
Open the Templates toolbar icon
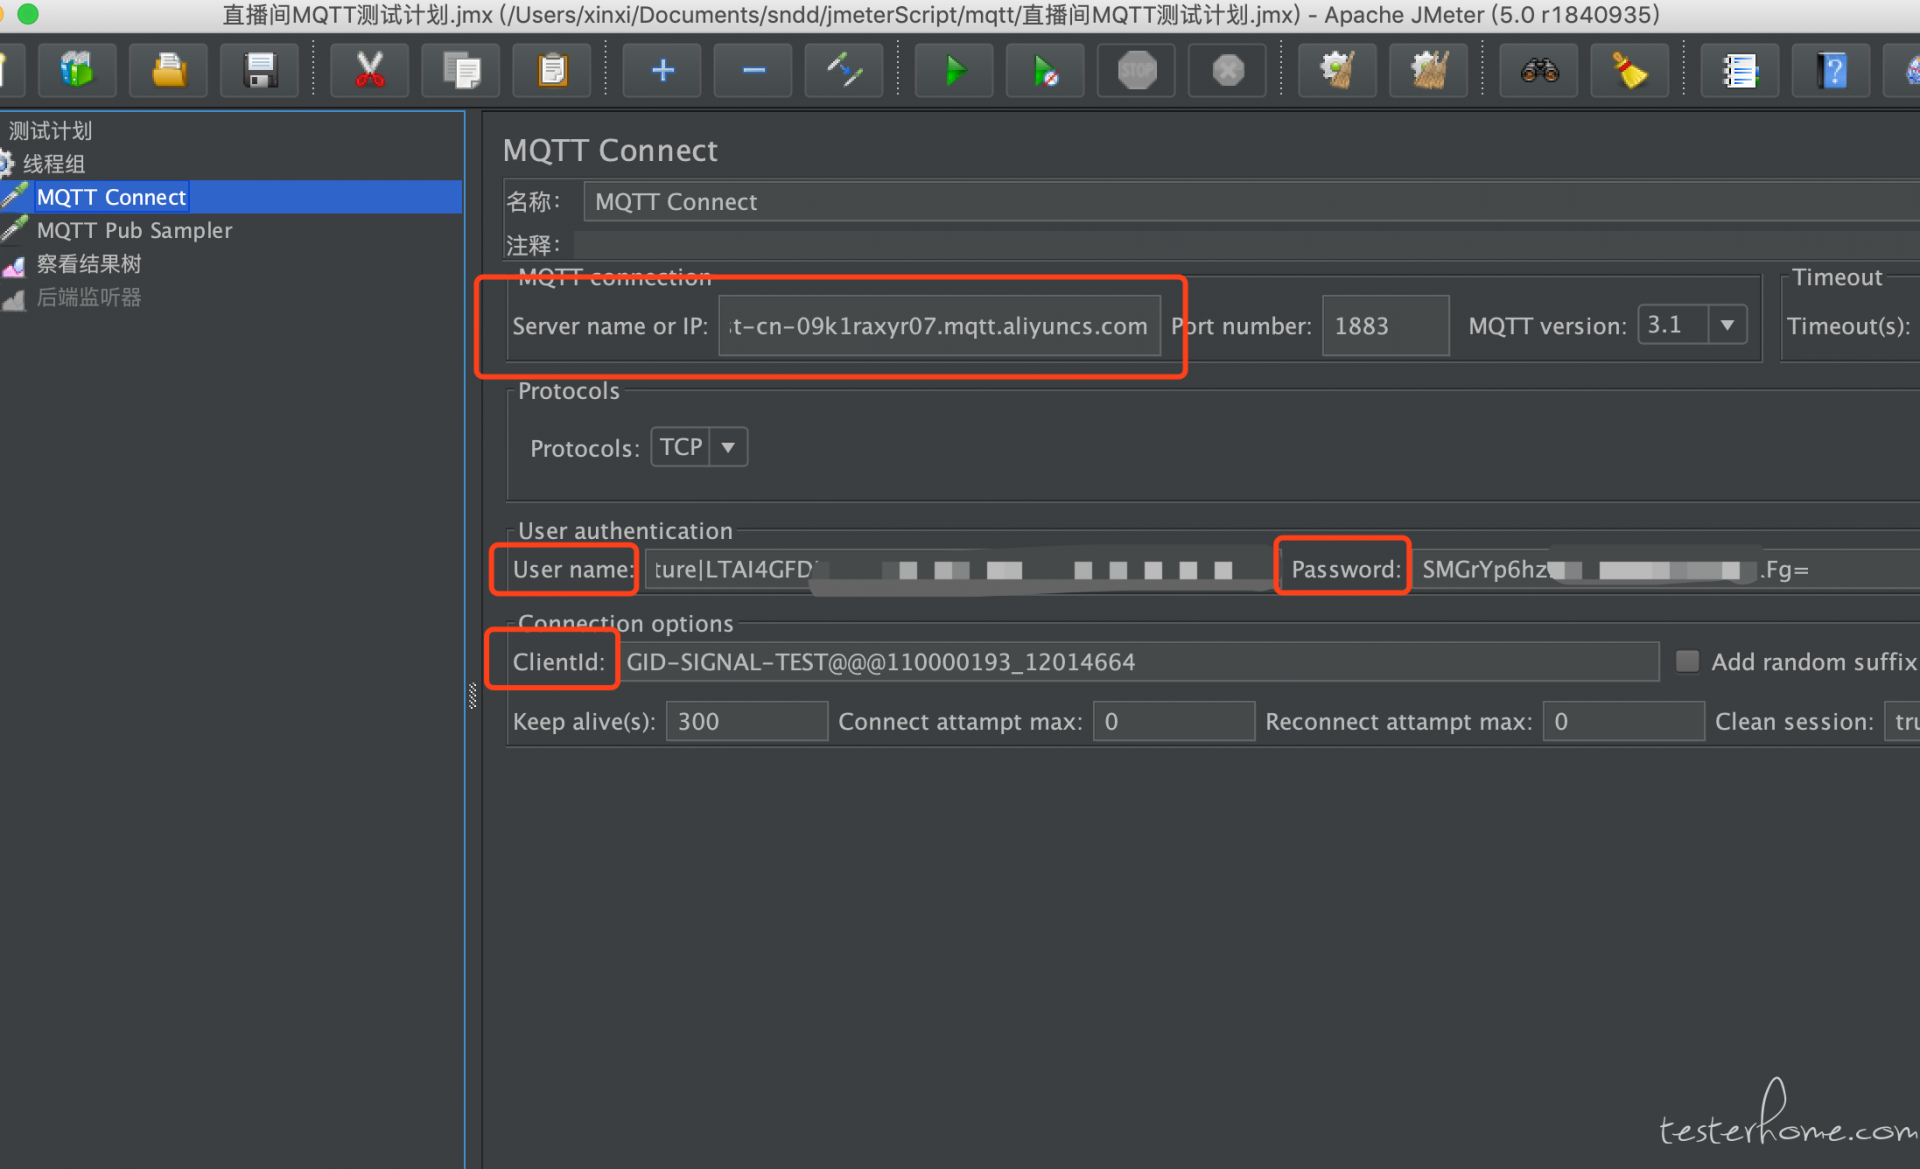point(77,70)
